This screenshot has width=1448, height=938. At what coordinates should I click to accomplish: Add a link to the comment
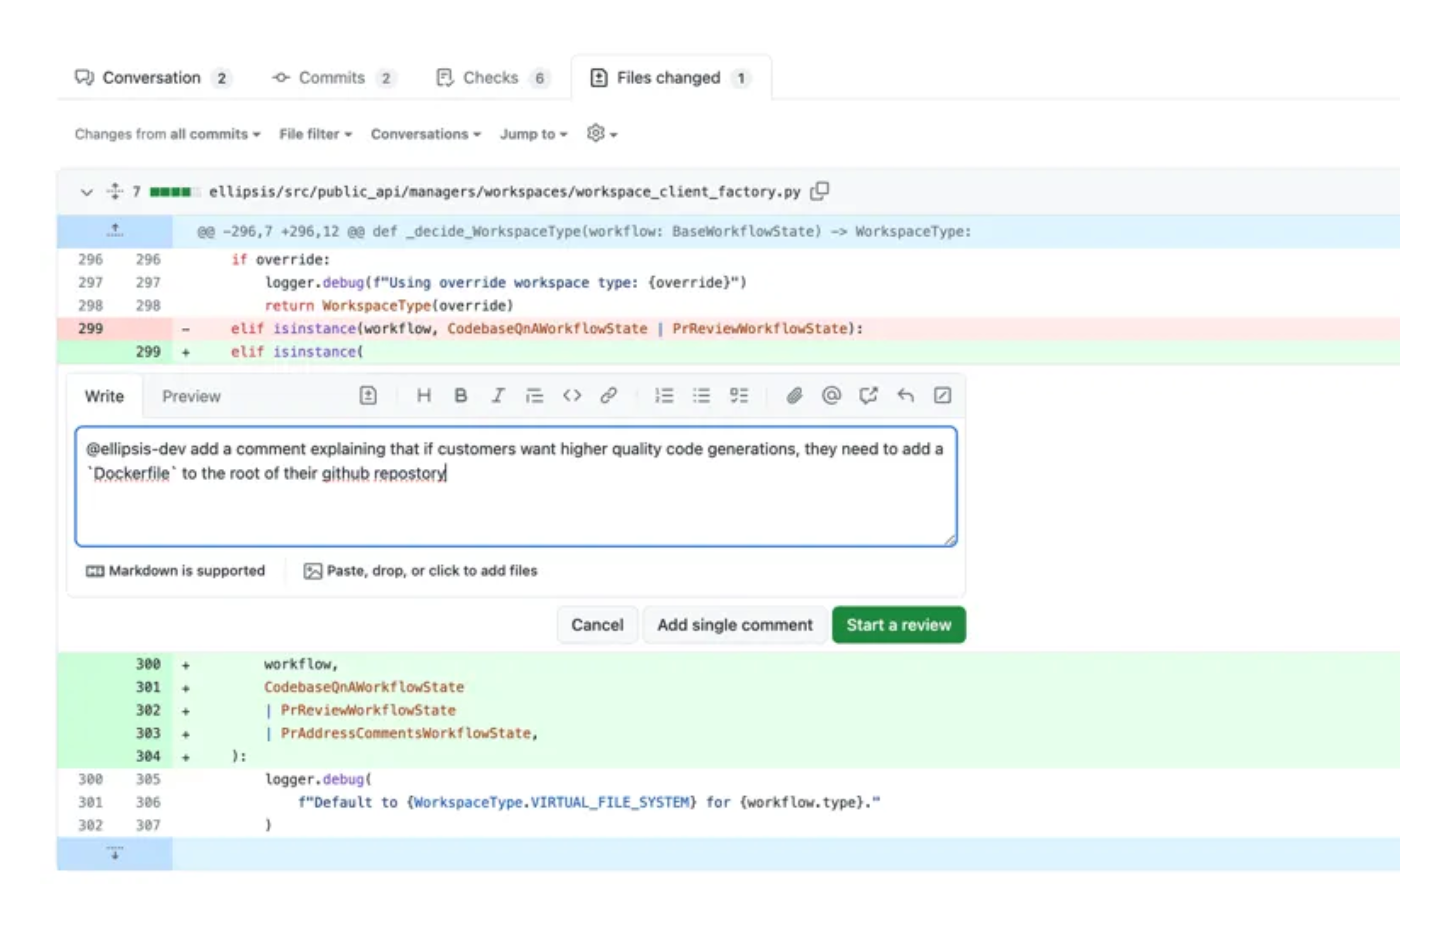pos(608,396)
